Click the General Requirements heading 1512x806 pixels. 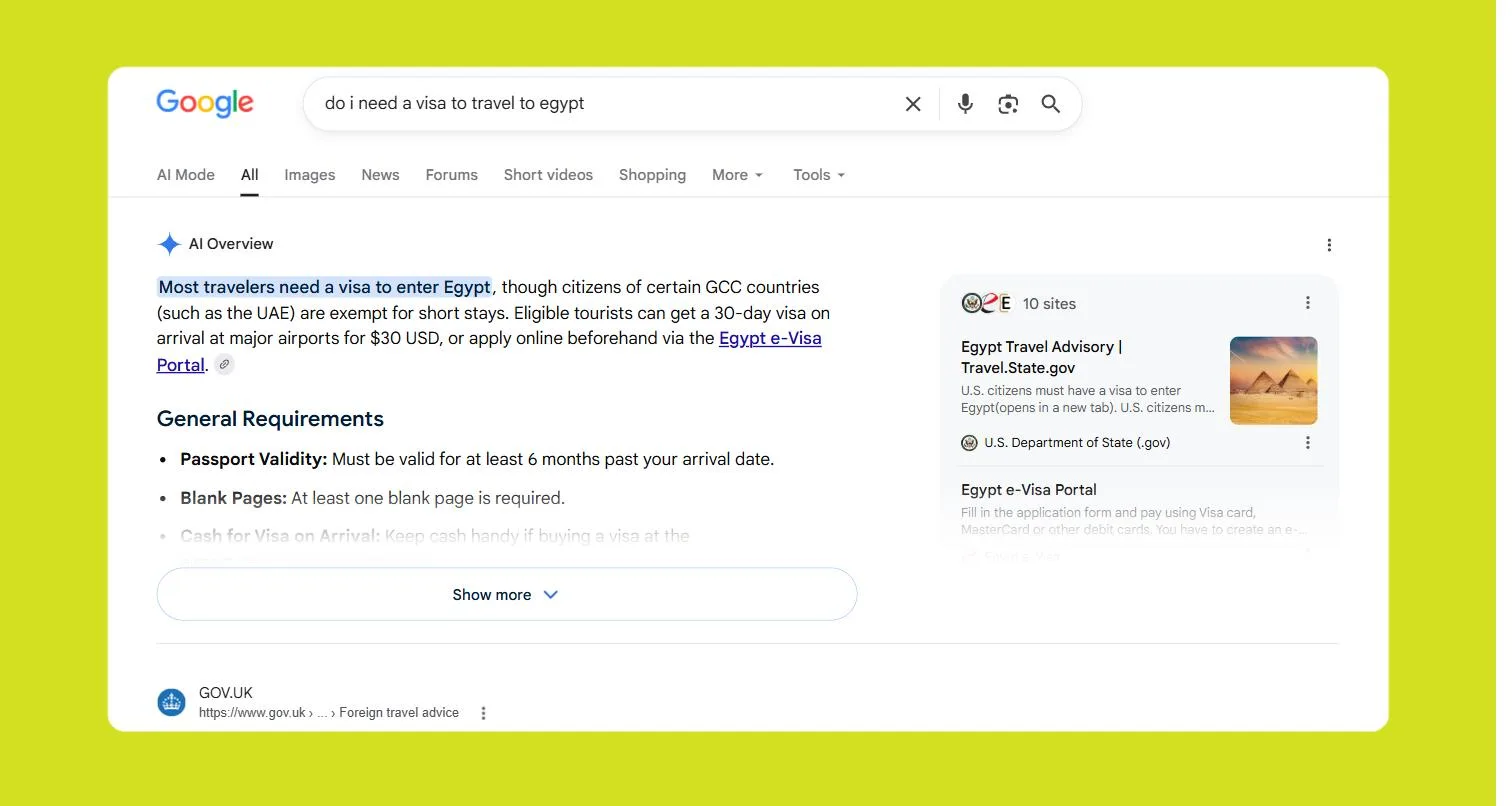click(x=270, y=419)
